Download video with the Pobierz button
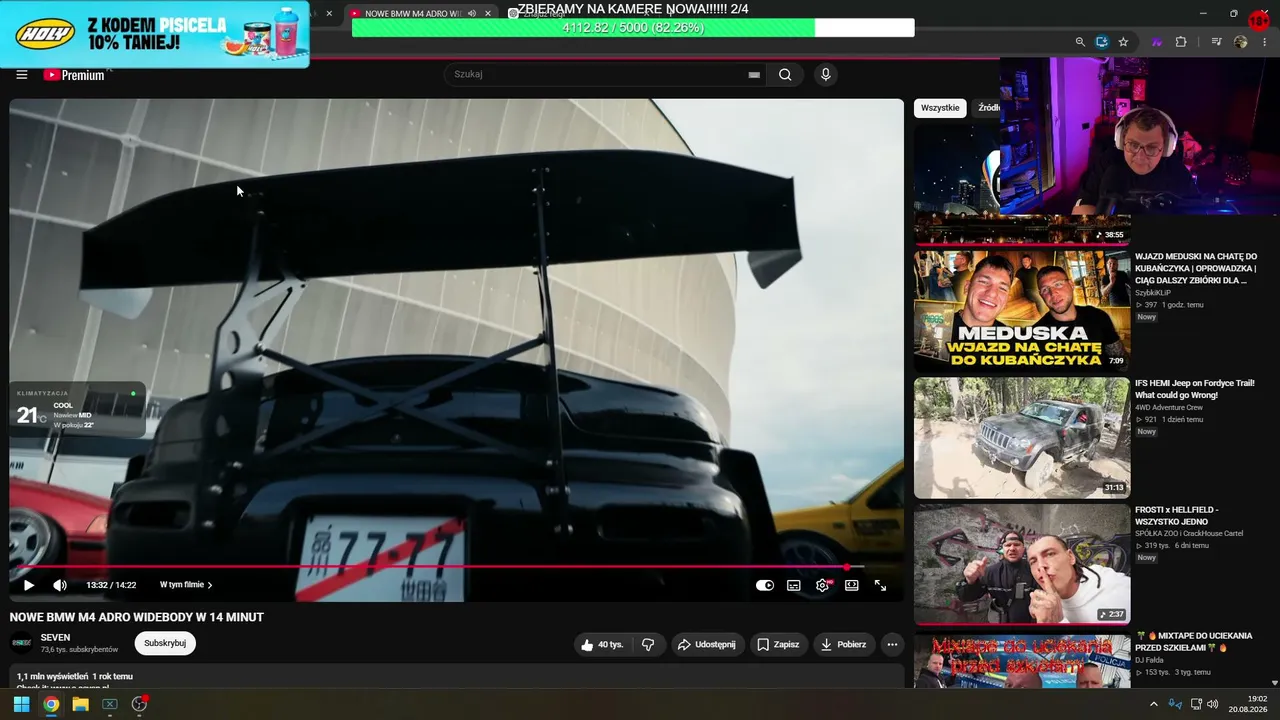 (x=844, y=645)
